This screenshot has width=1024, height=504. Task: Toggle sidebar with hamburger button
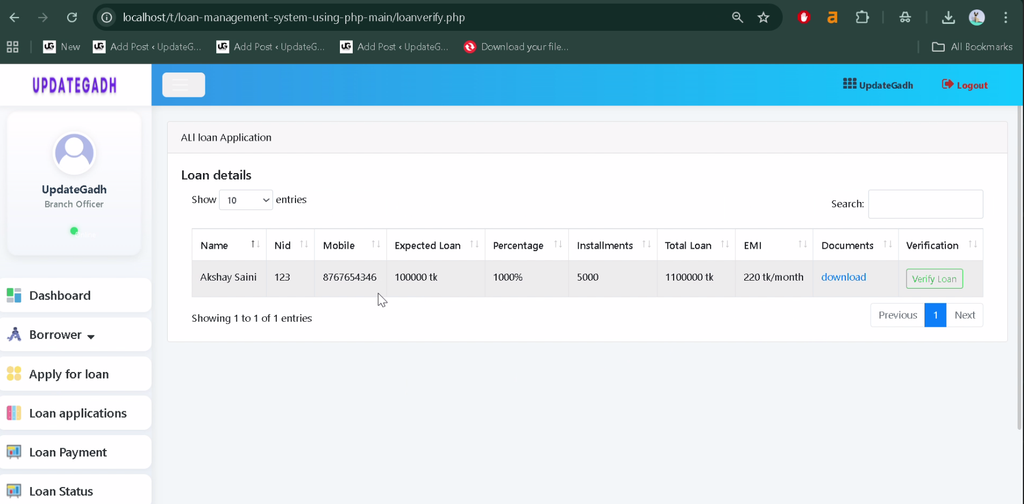(x=184, y=85)
